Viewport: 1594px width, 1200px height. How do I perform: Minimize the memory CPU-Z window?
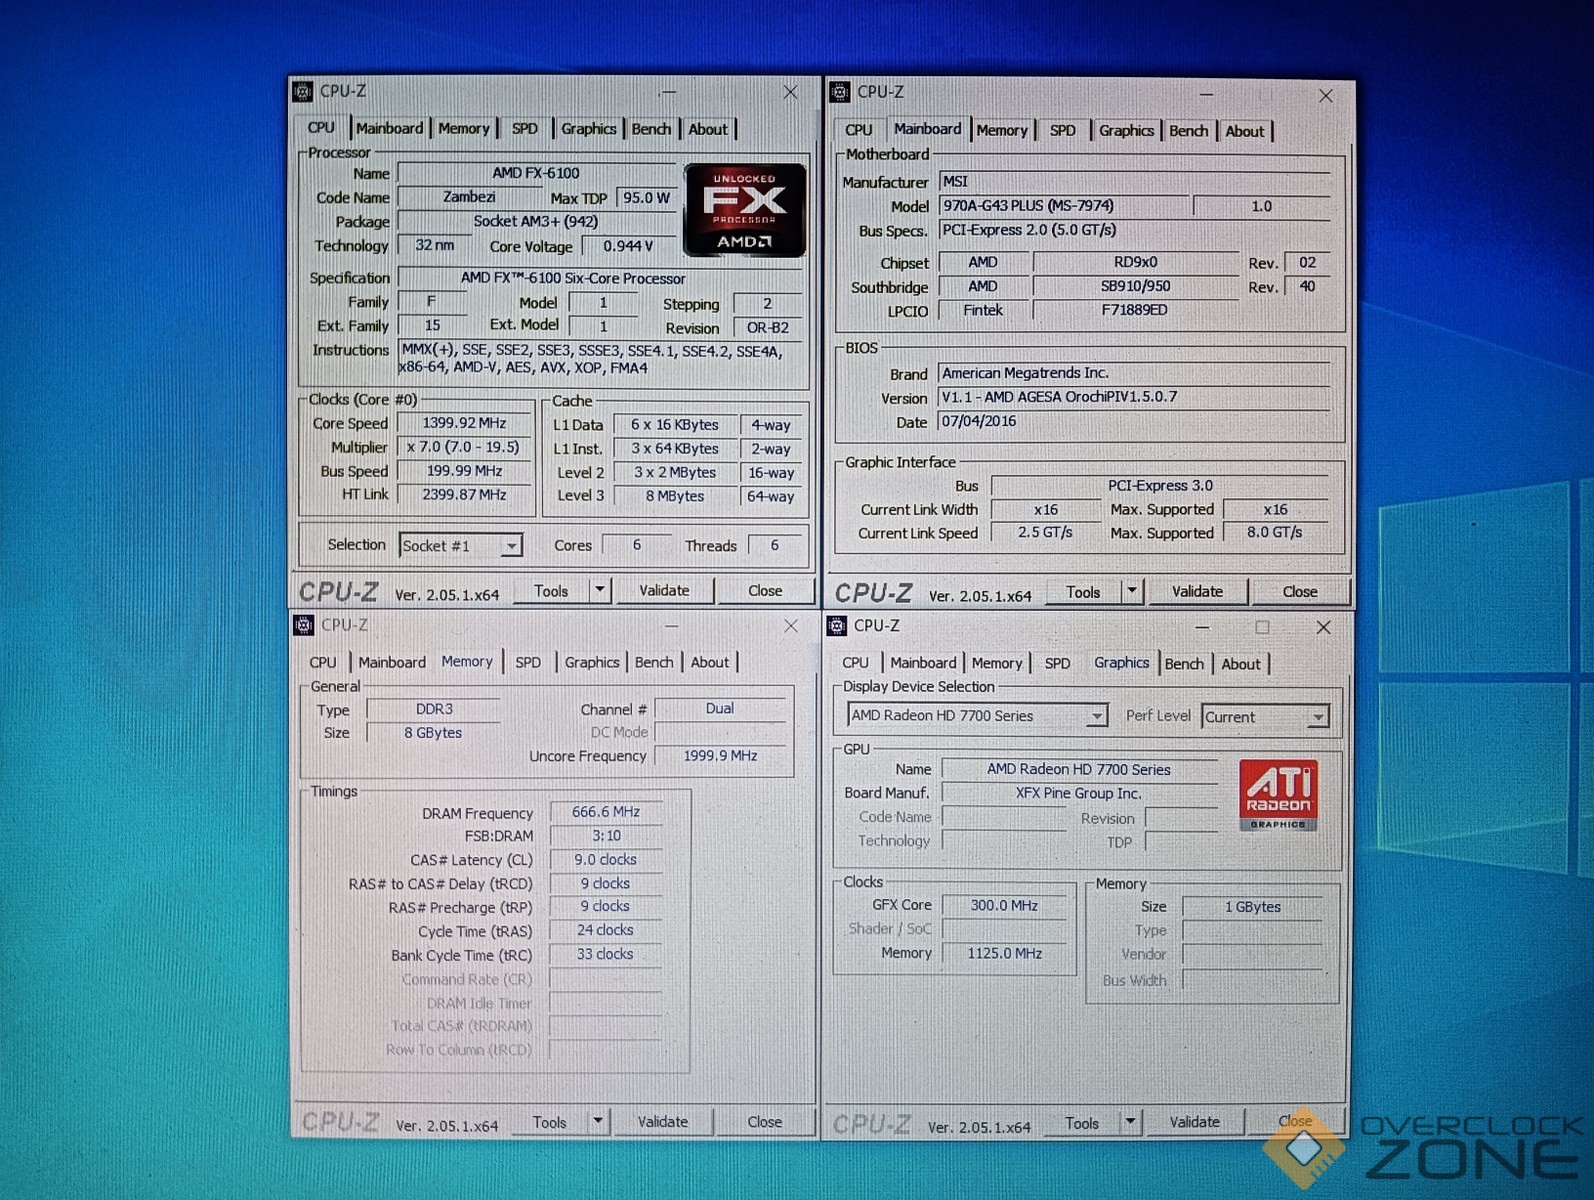pyautogui.click(x=671, y=626)
